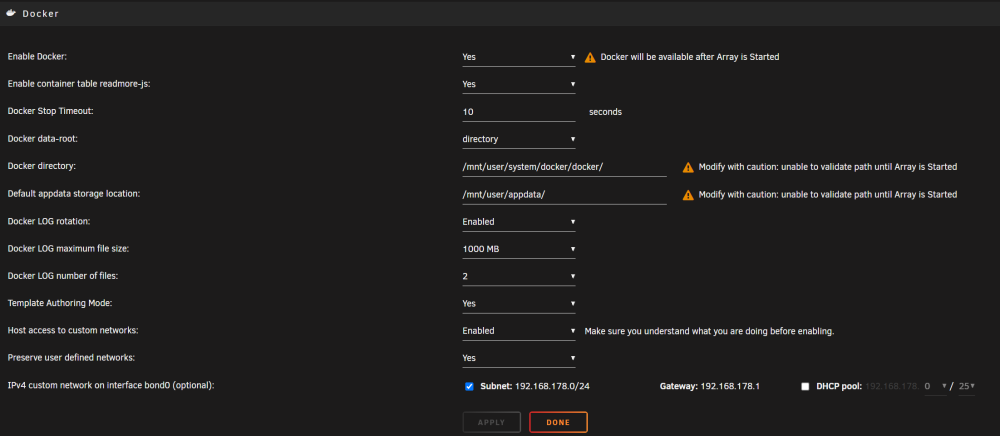Open the Enable Docker dropdown

518,57
